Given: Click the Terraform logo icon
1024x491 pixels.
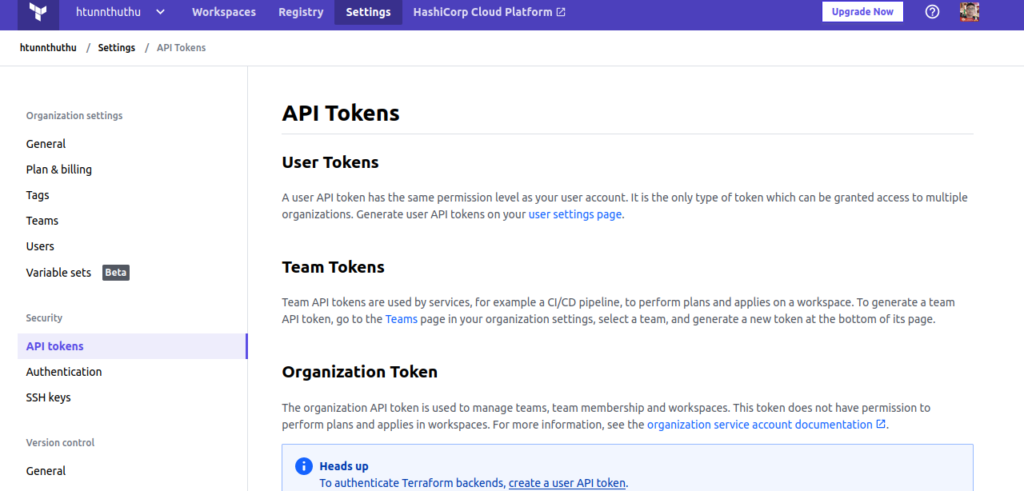Looking at the screenshot, I should point(38,12).
